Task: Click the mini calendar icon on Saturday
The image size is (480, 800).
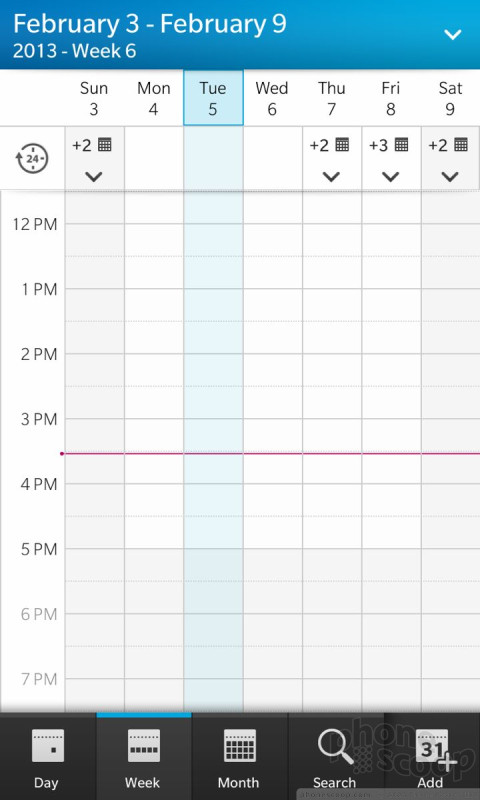Action: [461, 145]
